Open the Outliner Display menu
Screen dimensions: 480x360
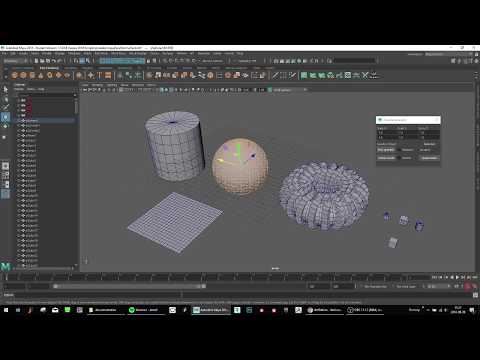click(19, 89)
